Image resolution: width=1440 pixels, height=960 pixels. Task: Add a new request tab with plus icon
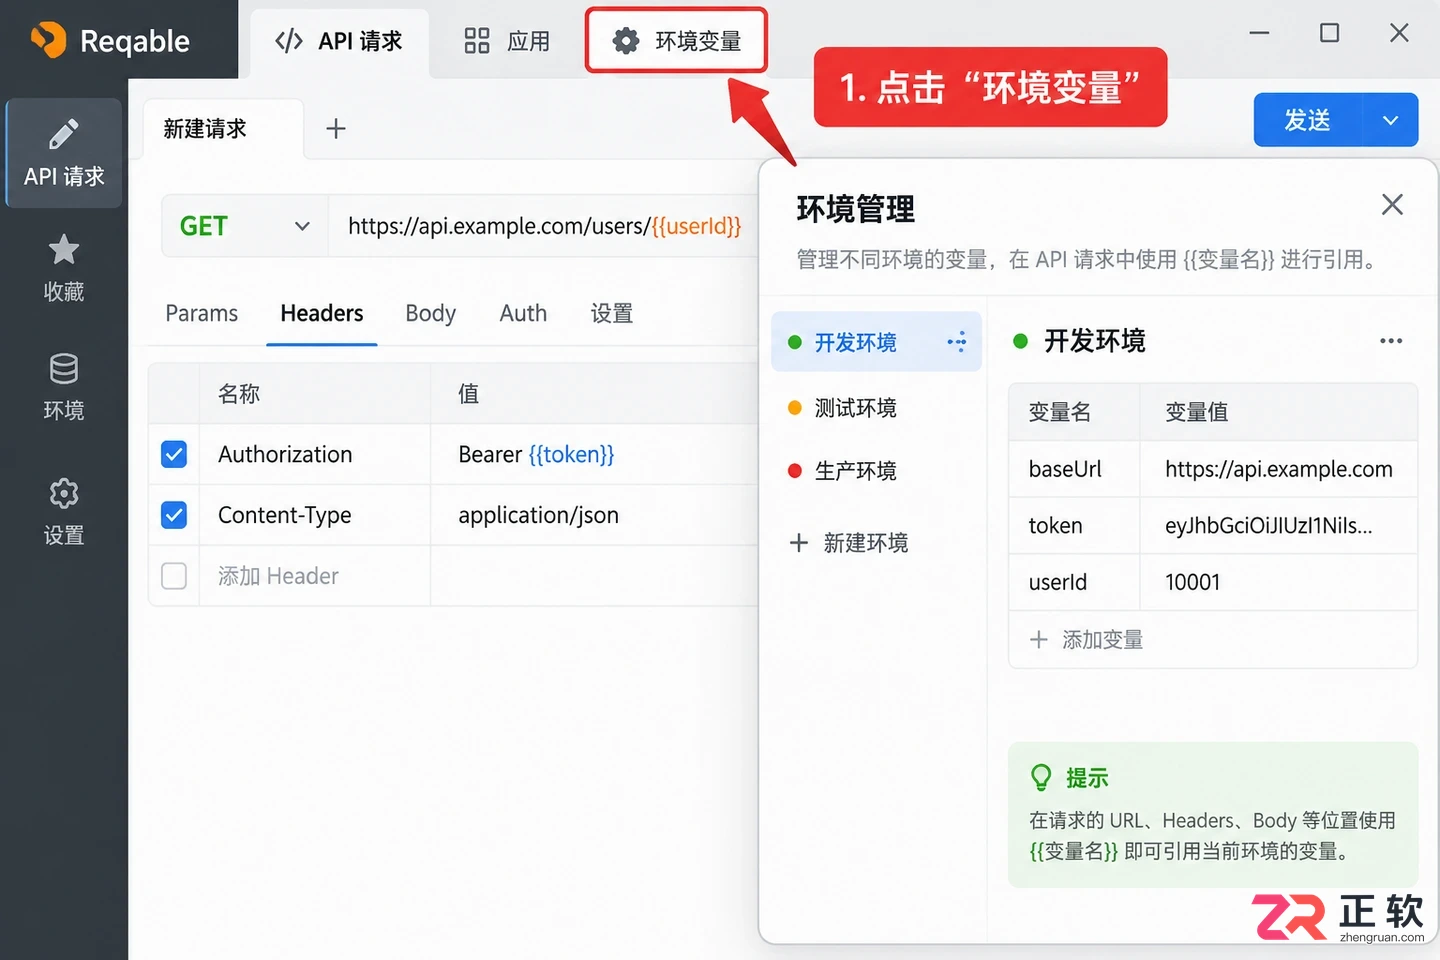336,128
